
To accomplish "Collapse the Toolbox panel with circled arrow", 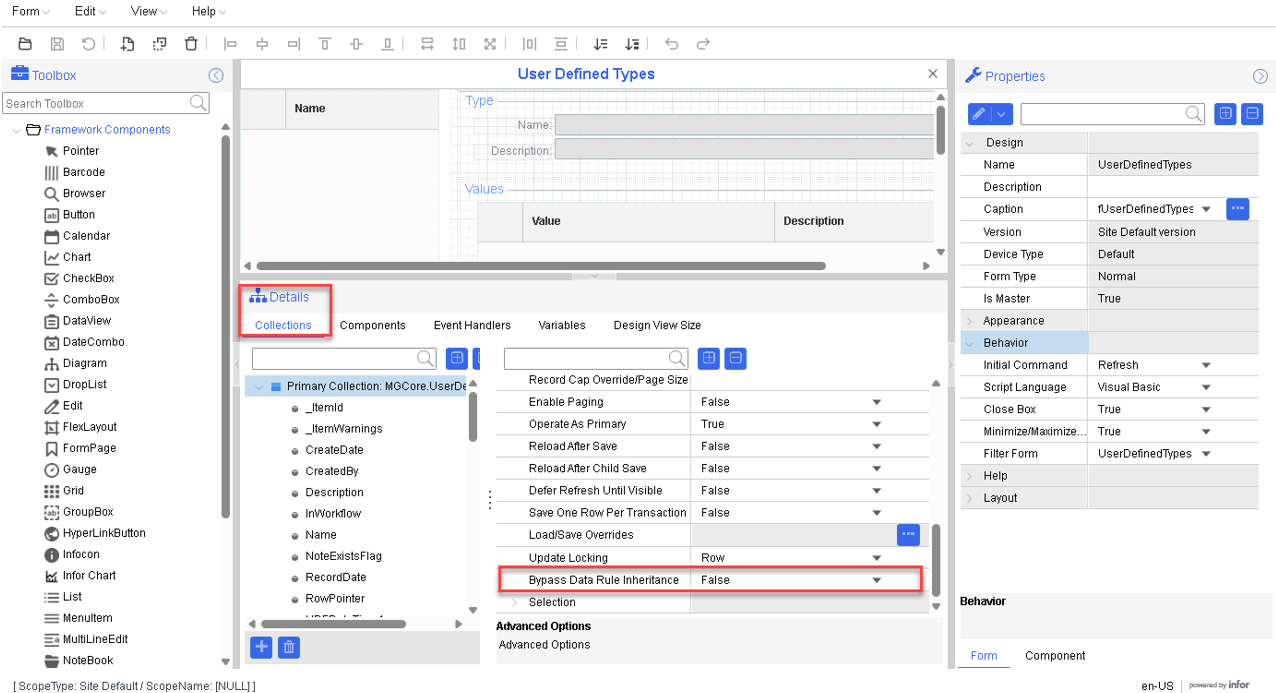I will 216,76.
